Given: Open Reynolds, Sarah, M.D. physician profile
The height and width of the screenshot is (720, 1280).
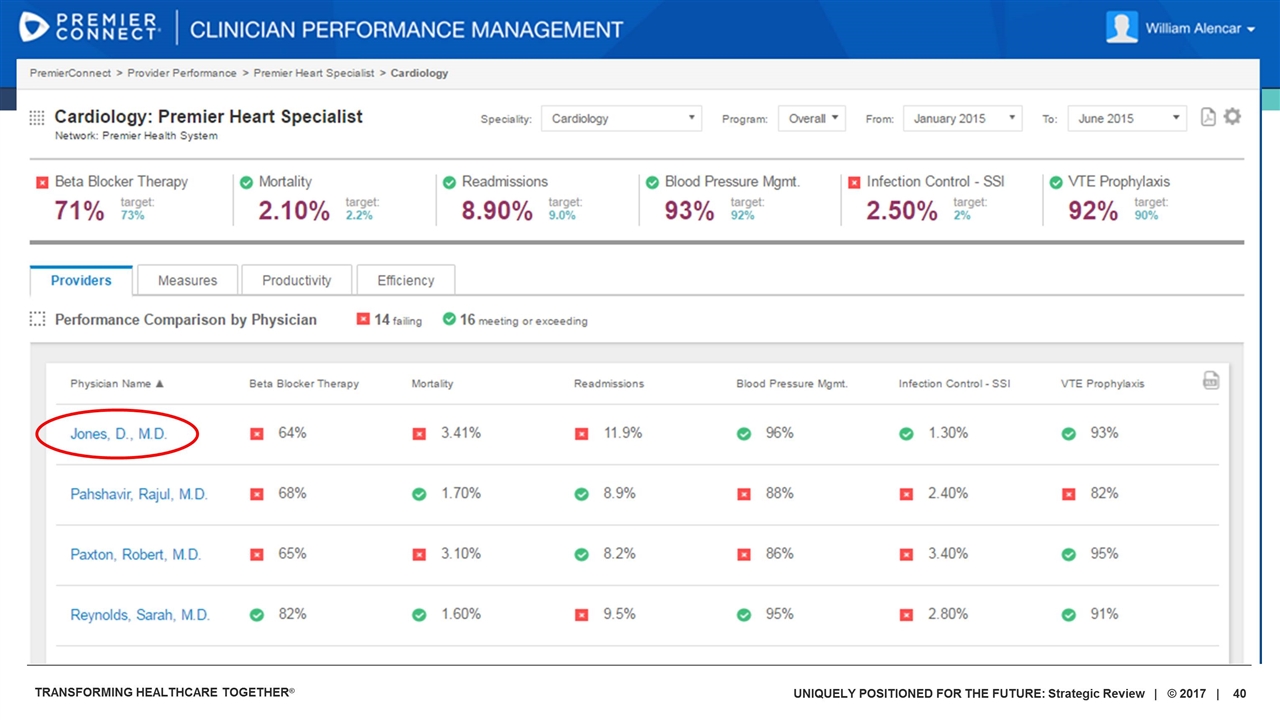Looking at the screenshot, I should click(x=140, y=615).
